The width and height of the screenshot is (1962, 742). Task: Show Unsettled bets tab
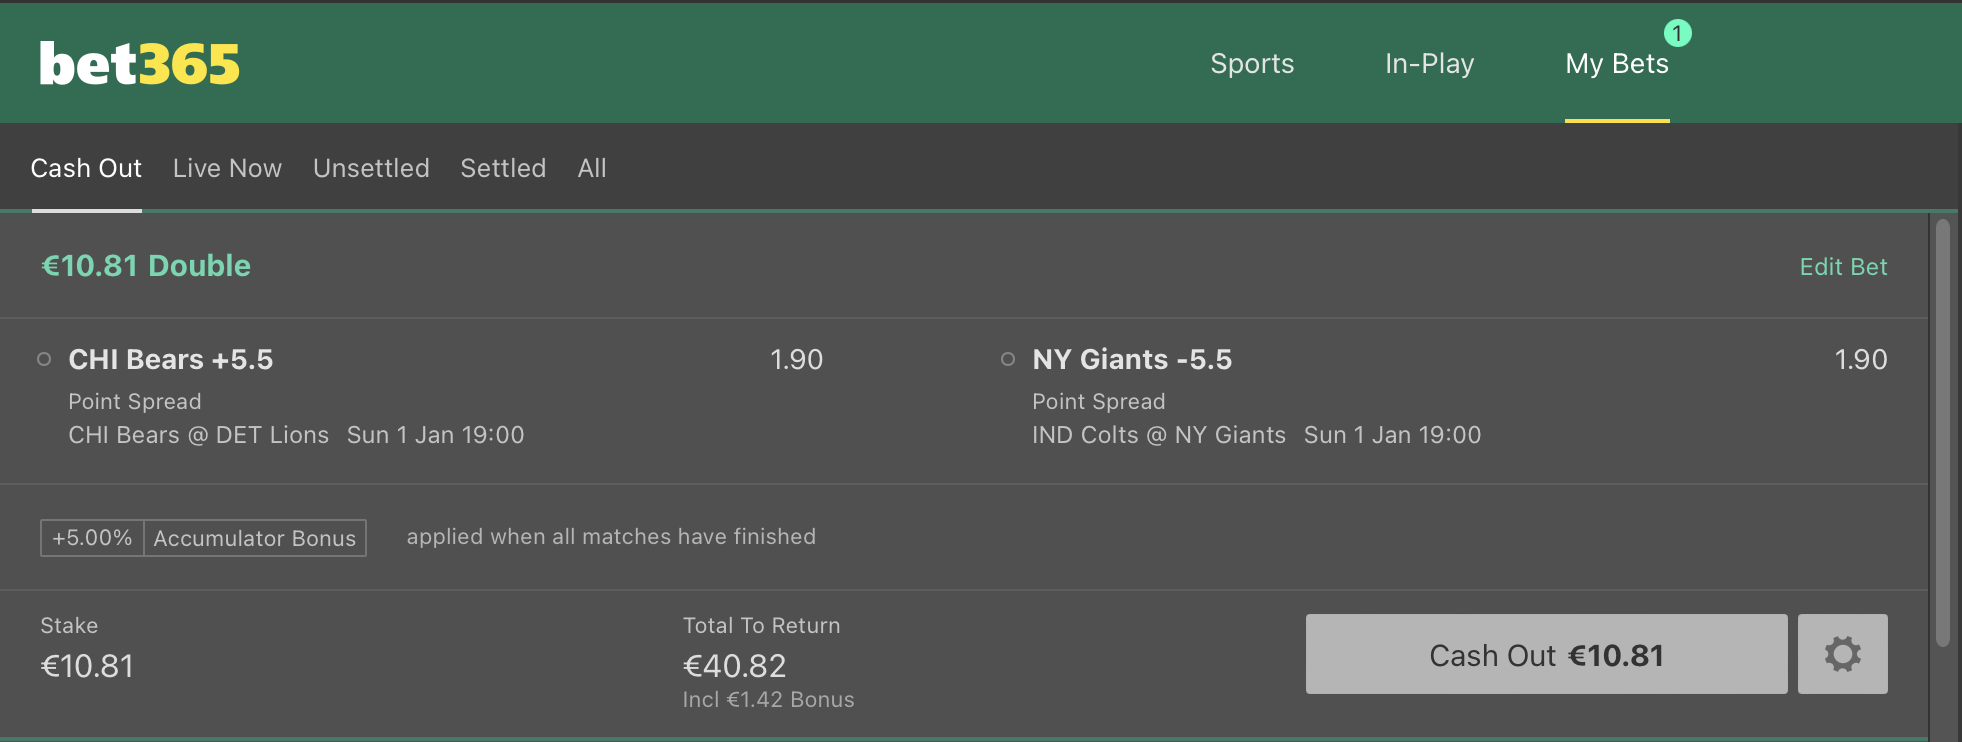pos(371,168)
